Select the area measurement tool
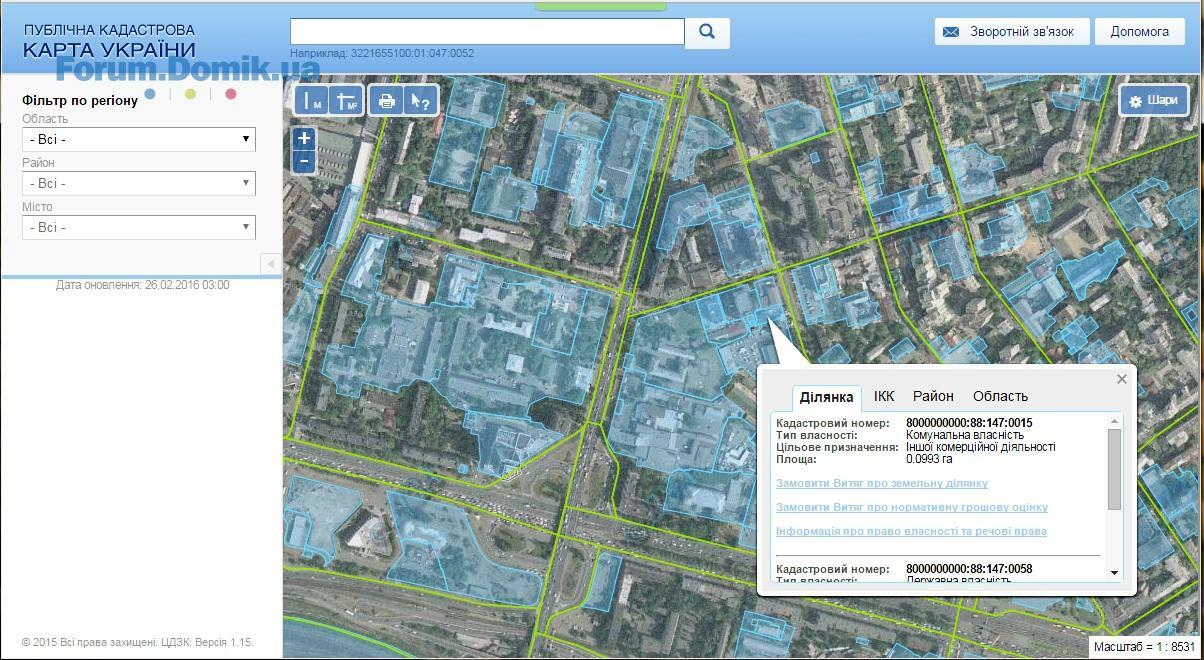This screenshot has height=660, width=1204. (x=346, y=100)
